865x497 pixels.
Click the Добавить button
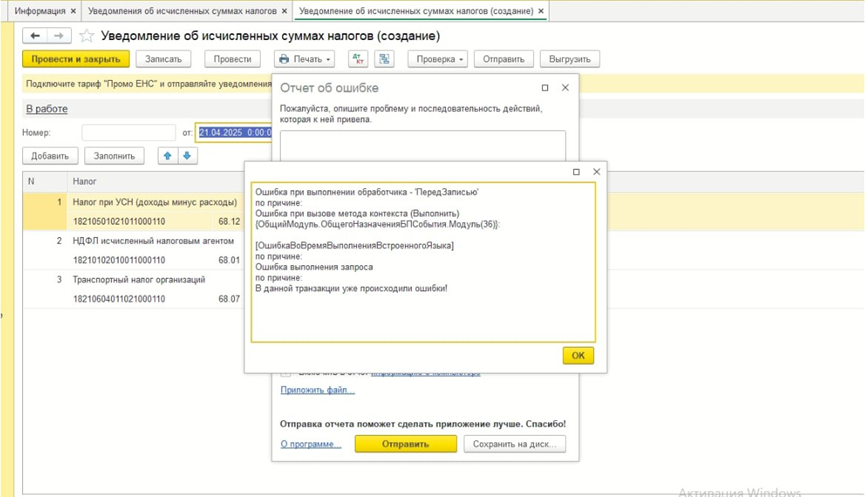(50, 156)
